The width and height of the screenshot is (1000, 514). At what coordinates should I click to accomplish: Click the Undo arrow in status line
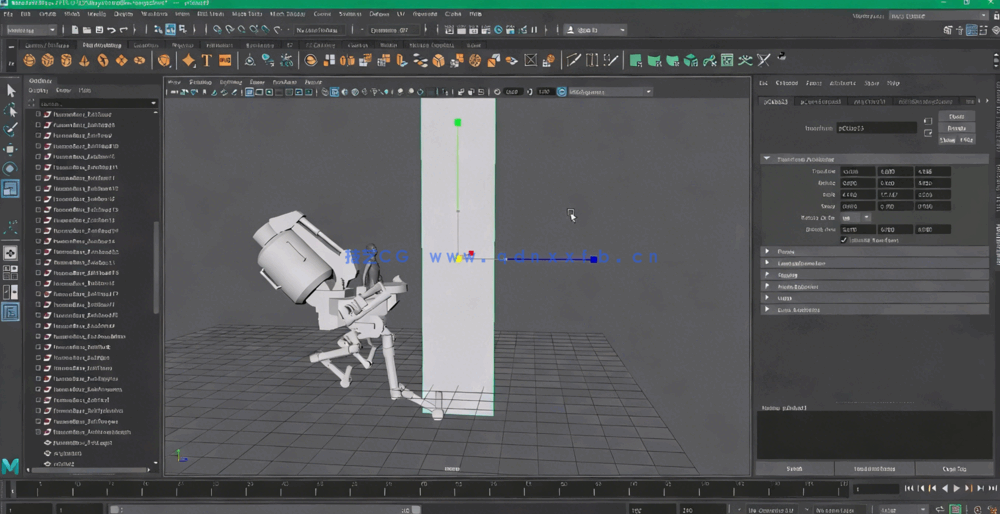coord(111,30)
